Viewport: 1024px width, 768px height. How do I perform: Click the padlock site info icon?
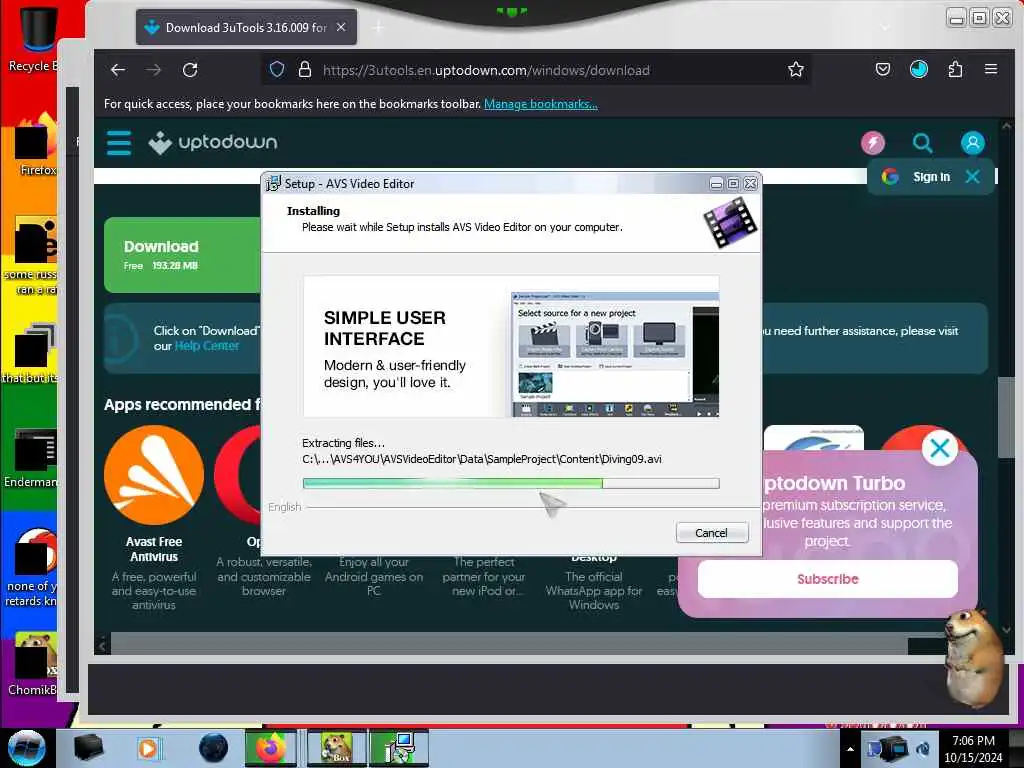(x=304, y=69)
